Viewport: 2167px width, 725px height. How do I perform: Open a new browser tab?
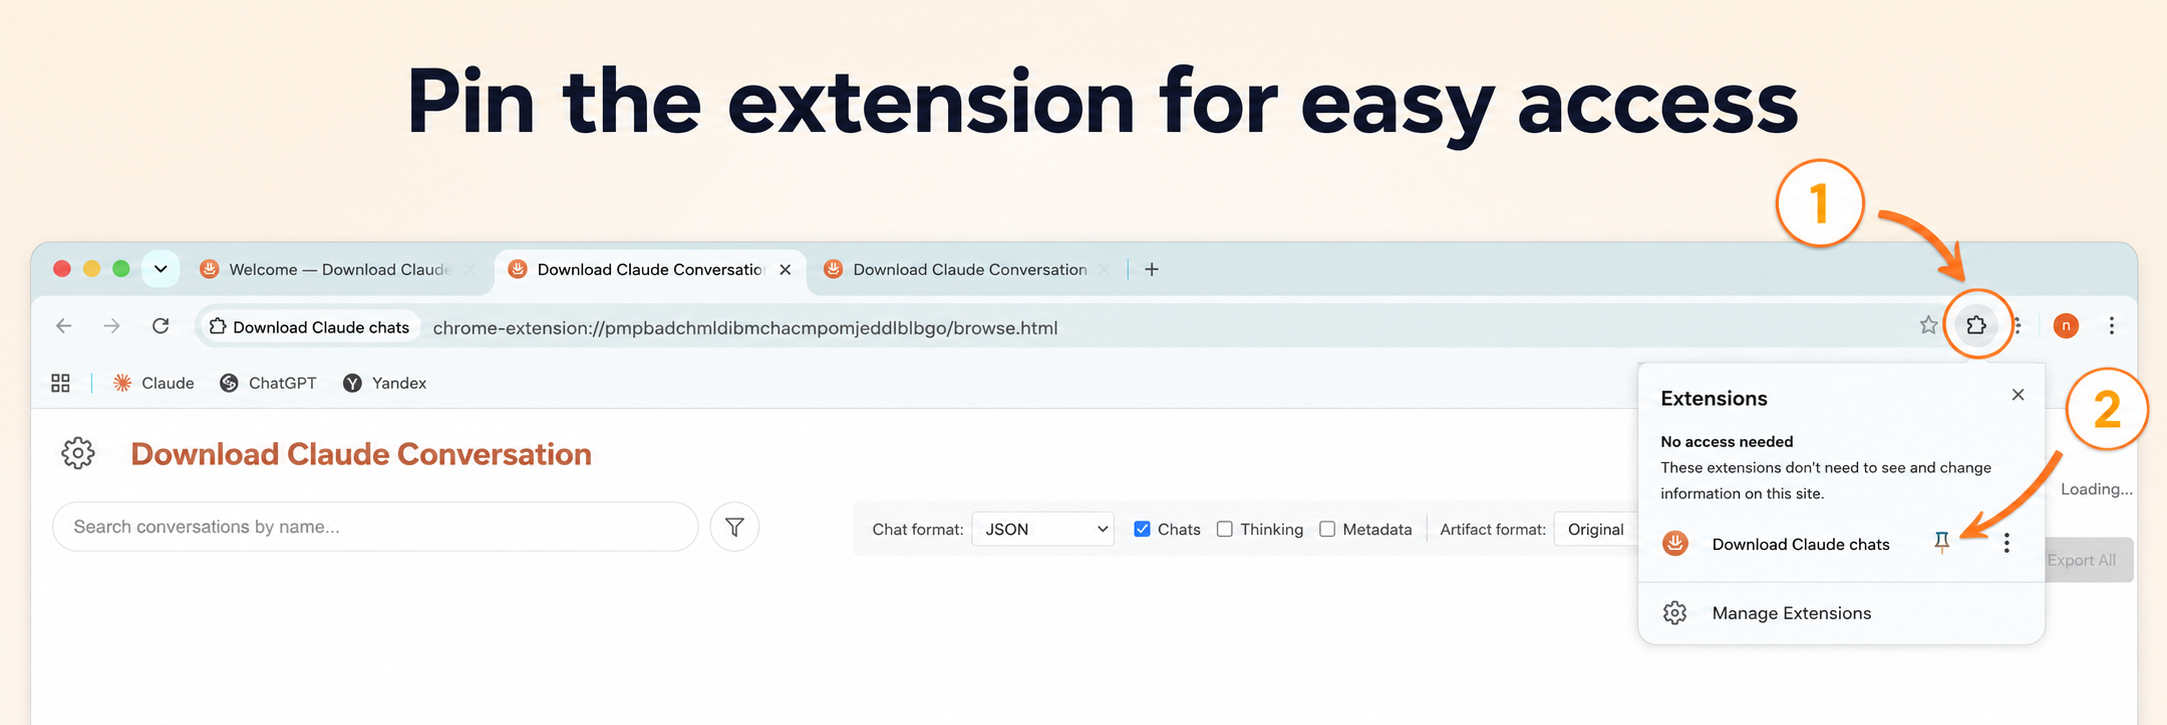tap(1151, 269)
